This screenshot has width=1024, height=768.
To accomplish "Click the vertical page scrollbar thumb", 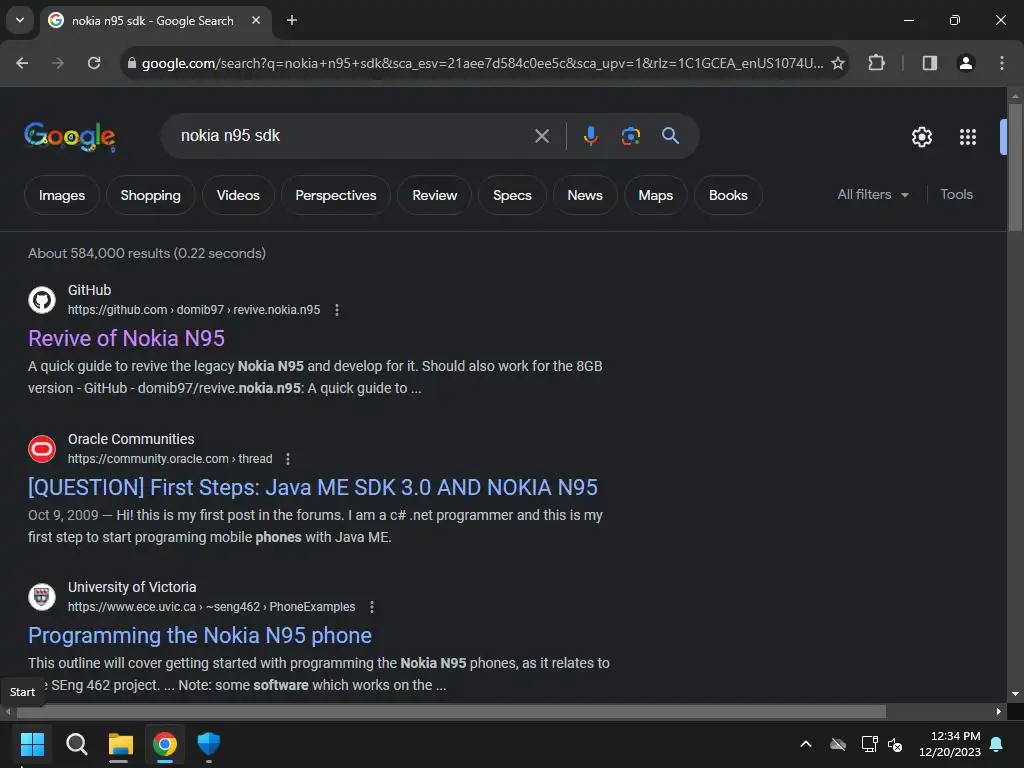I will pyautogui.click(x=1015, y=167).
